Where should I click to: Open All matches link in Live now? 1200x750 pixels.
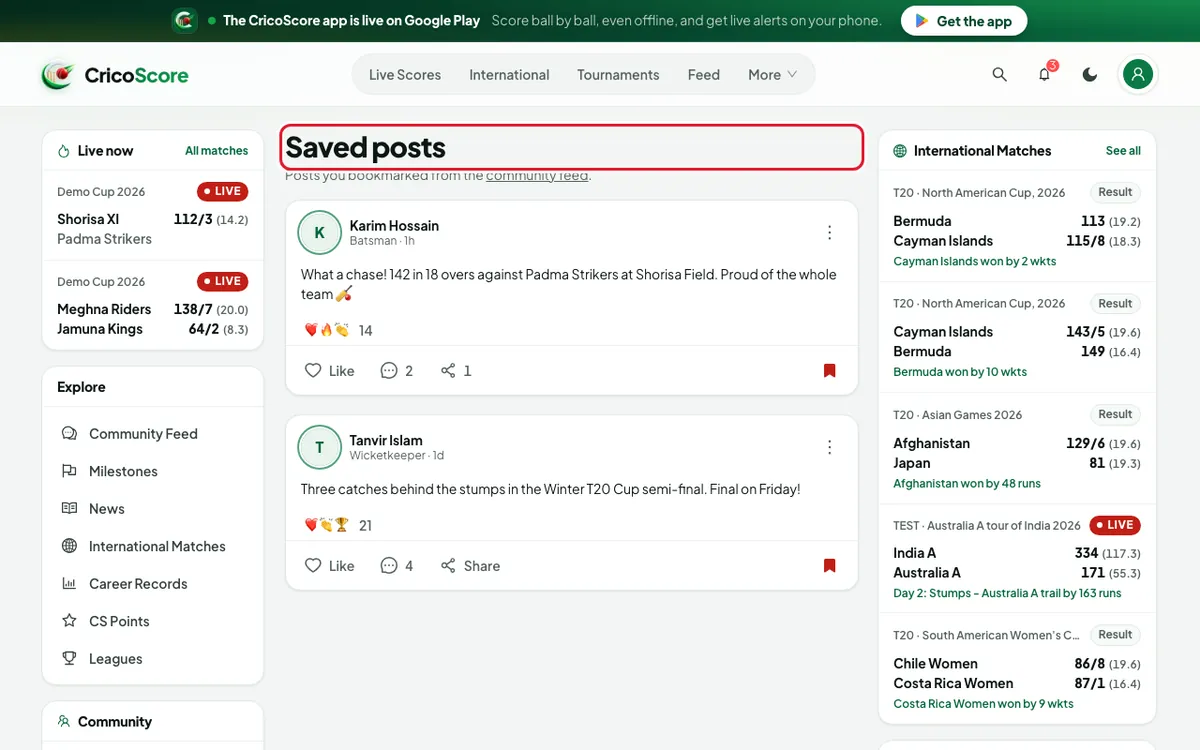[x=216, y=151]
